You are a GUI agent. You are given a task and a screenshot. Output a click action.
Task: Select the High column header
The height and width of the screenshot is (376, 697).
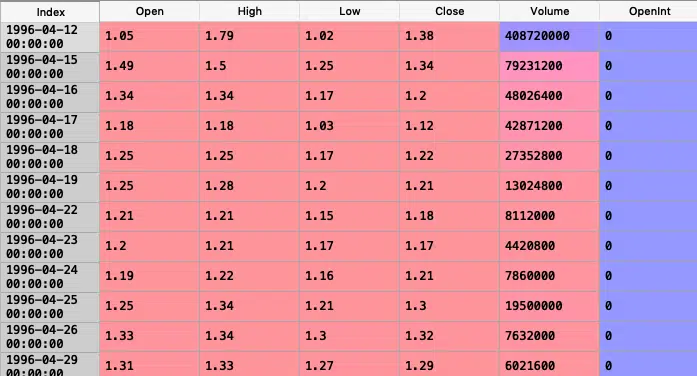pyautogui.click(x=249, y=11)
